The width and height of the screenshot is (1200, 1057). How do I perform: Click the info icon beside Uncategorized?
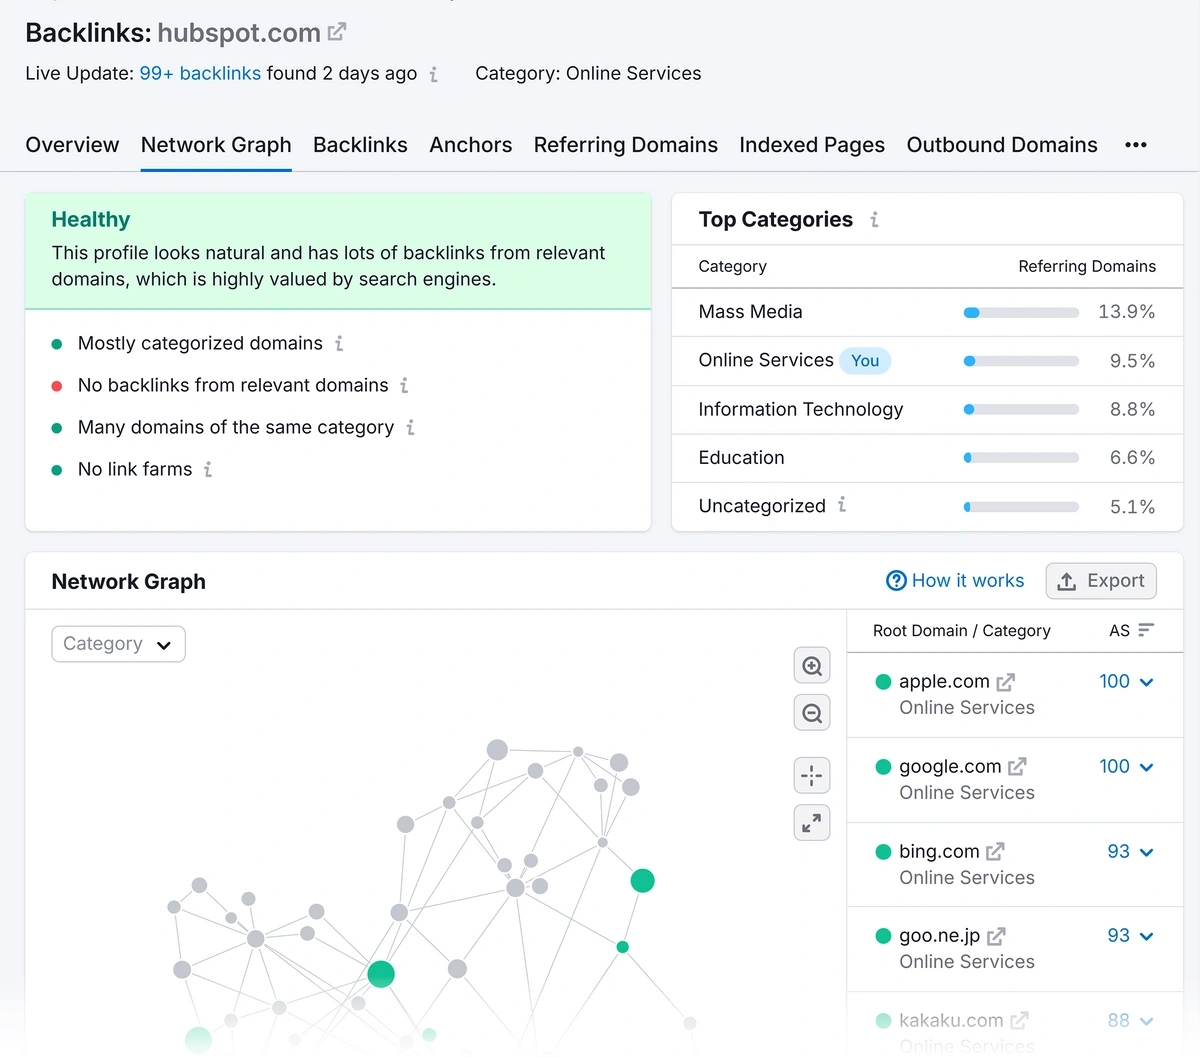(x=840, y=506)
